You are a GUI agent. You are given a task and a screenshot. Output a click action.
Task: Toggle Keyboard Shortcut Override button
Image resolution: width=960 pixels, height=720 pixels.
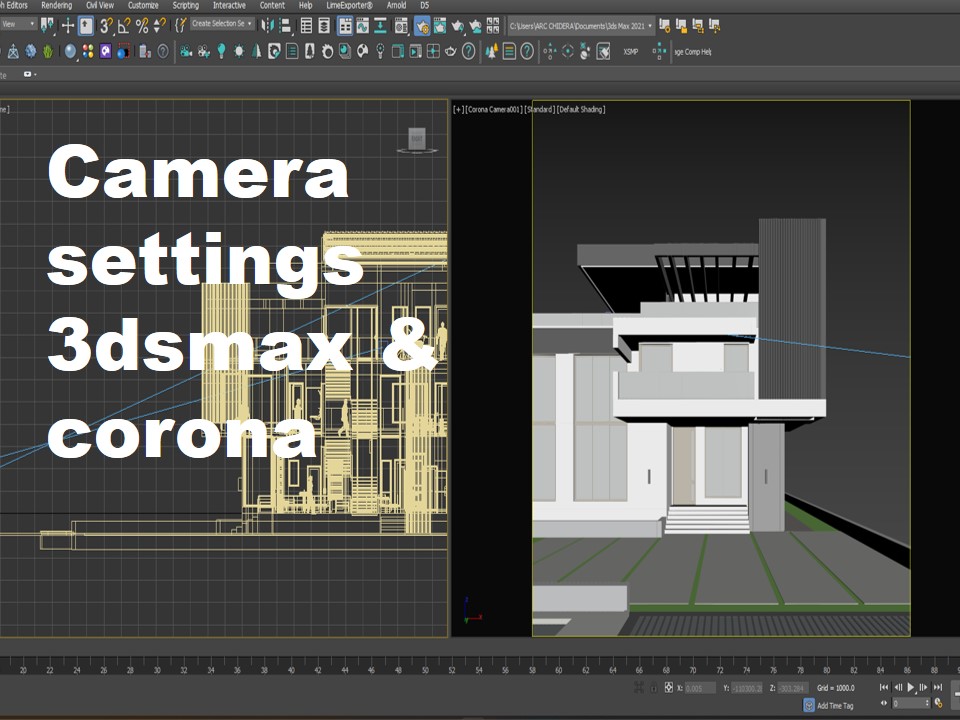(x=86, y=25)
